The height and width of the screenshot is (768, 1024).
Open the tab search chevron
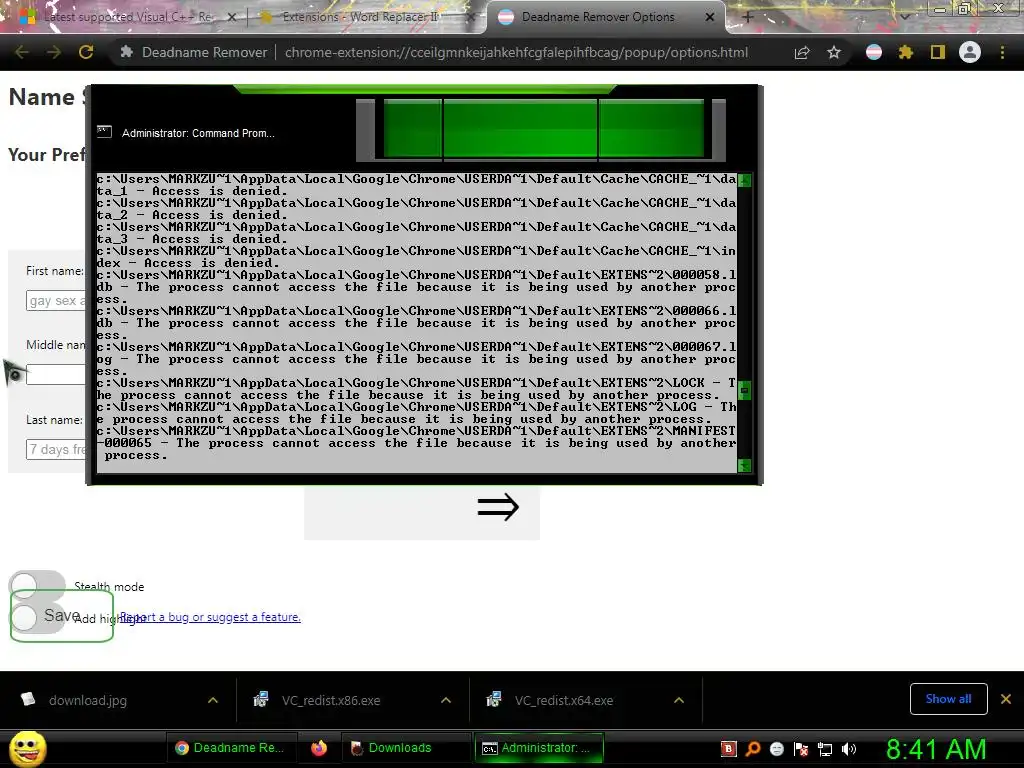(x=905, y=17)
